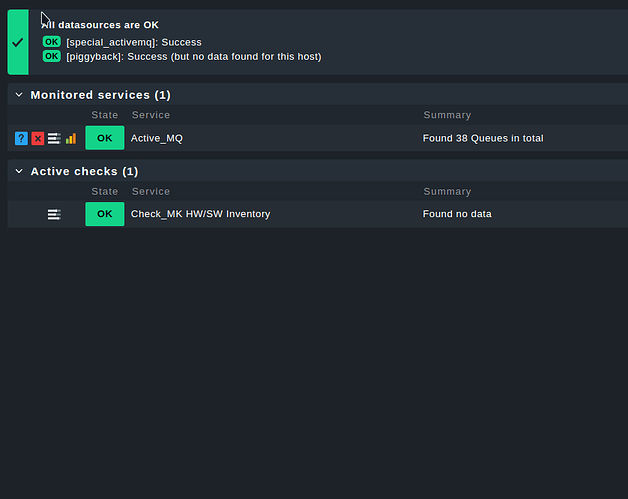
Task: Click State column header under Monitored services
Action: click(105, 115)
